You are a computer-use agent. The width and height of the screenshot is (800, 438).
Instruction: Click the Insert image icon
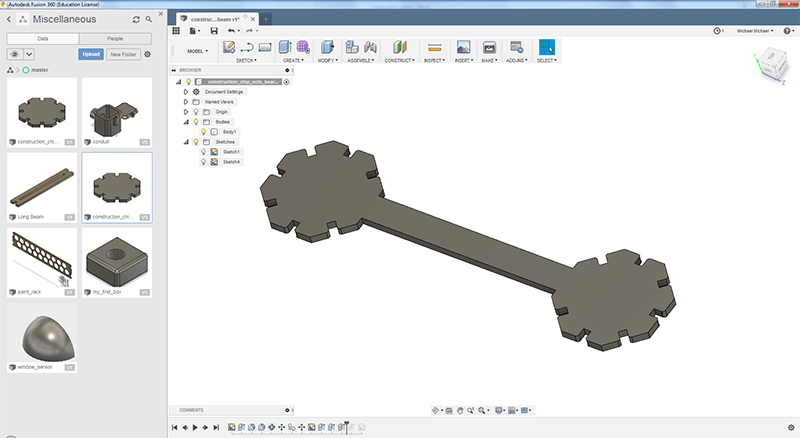pos(463,47)
